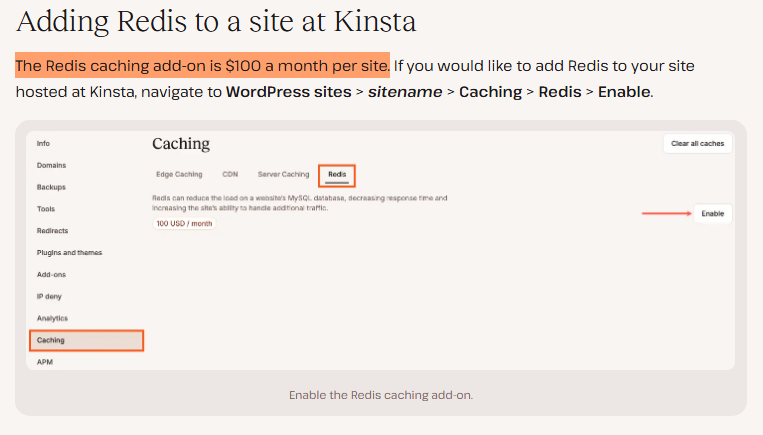Image resolution: width=763 pixels, height=435 pixels.
Task: Open Plugins and themes
Action: (x=69, y=253)
